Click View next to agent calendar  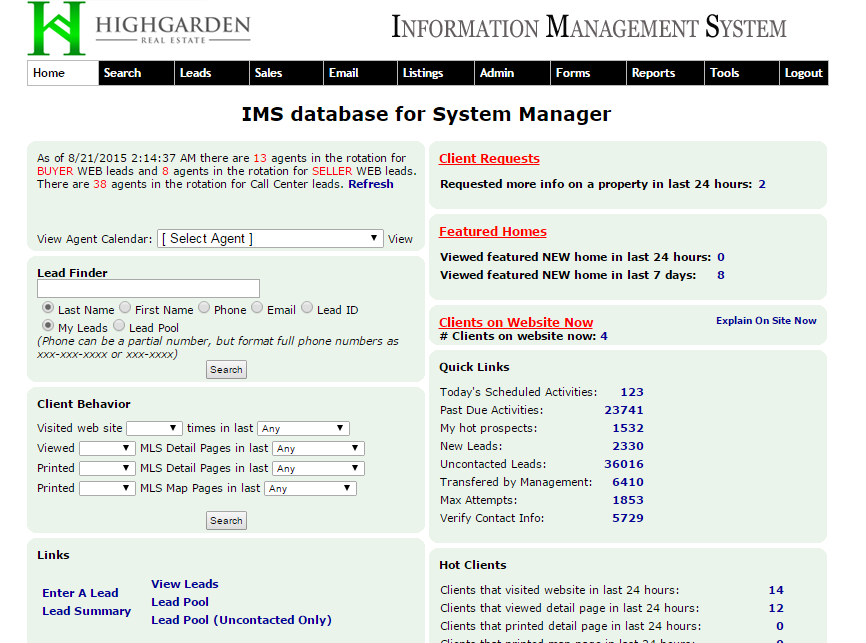click(400, 239)
